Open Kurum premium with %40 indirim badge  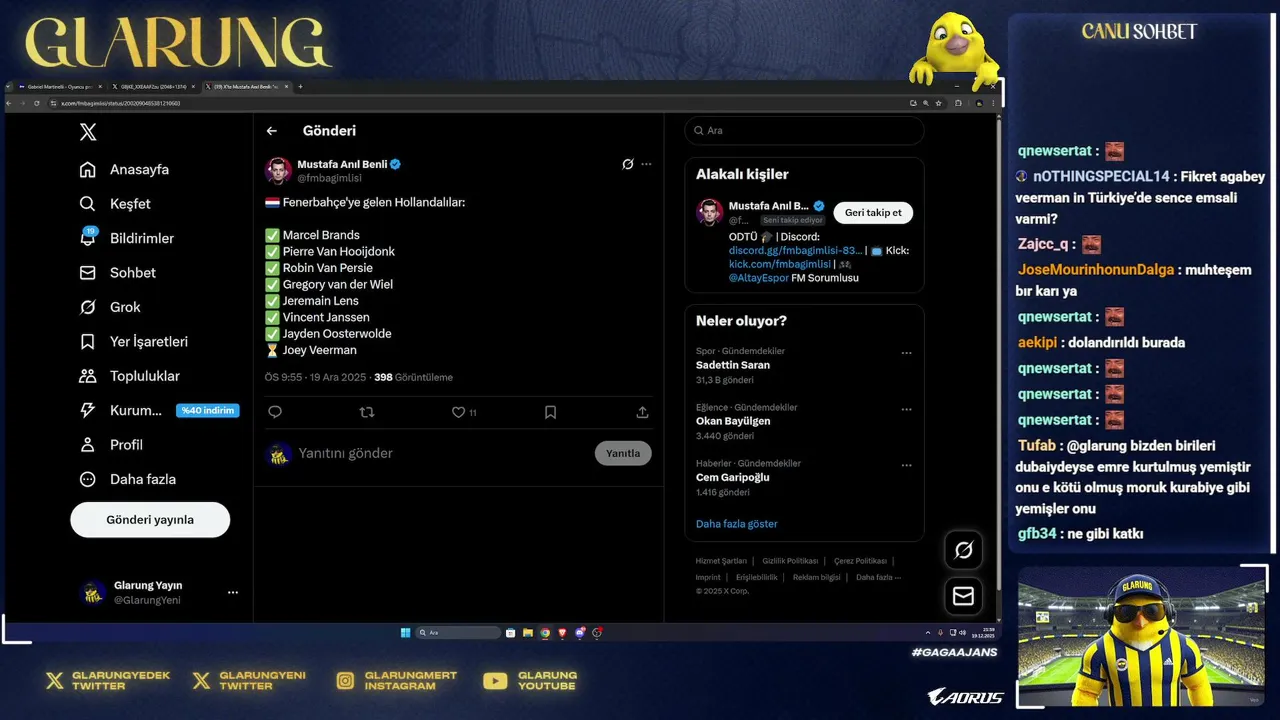(159, 410)
